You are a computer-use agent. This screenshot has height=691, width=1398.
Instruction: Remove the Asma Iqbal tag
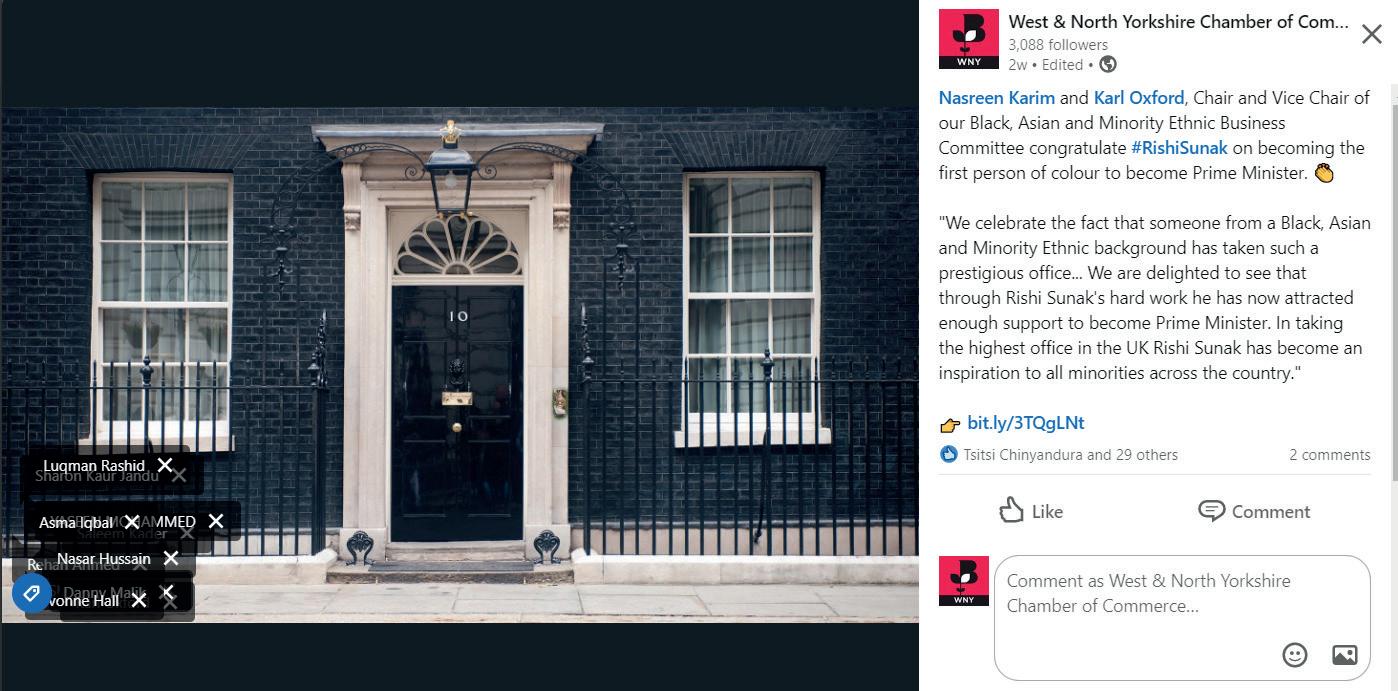coord(131,522)
